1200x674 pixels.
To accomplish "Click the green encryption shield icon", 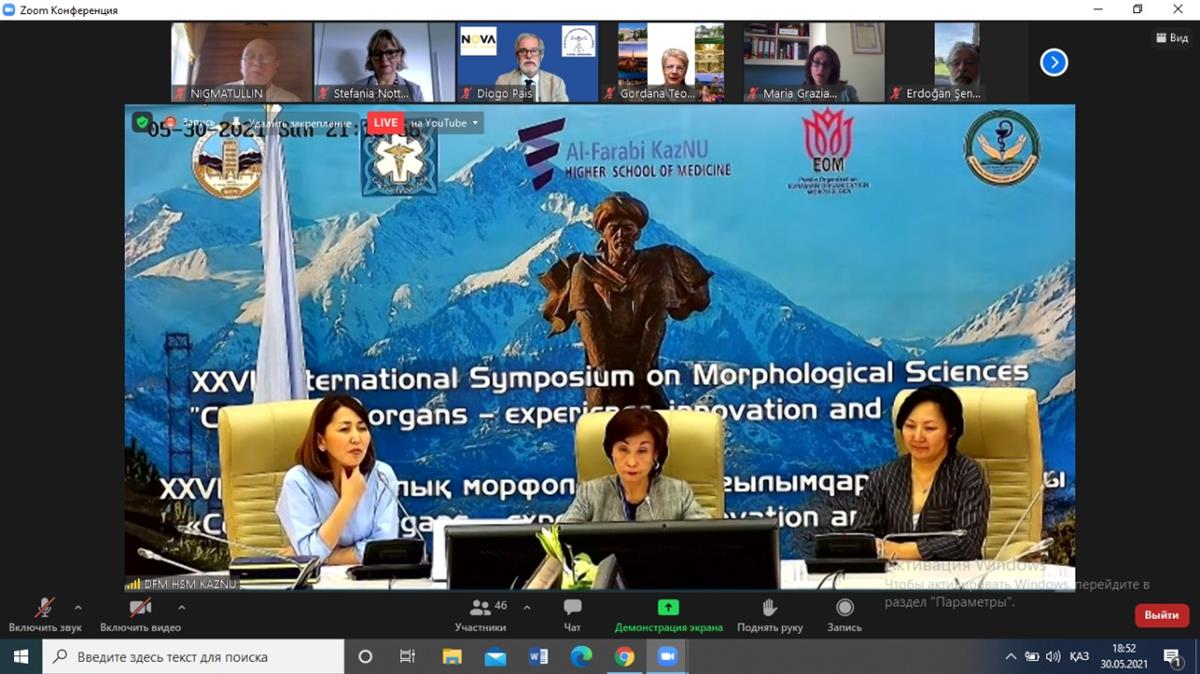I will click(x=142, y=121).
